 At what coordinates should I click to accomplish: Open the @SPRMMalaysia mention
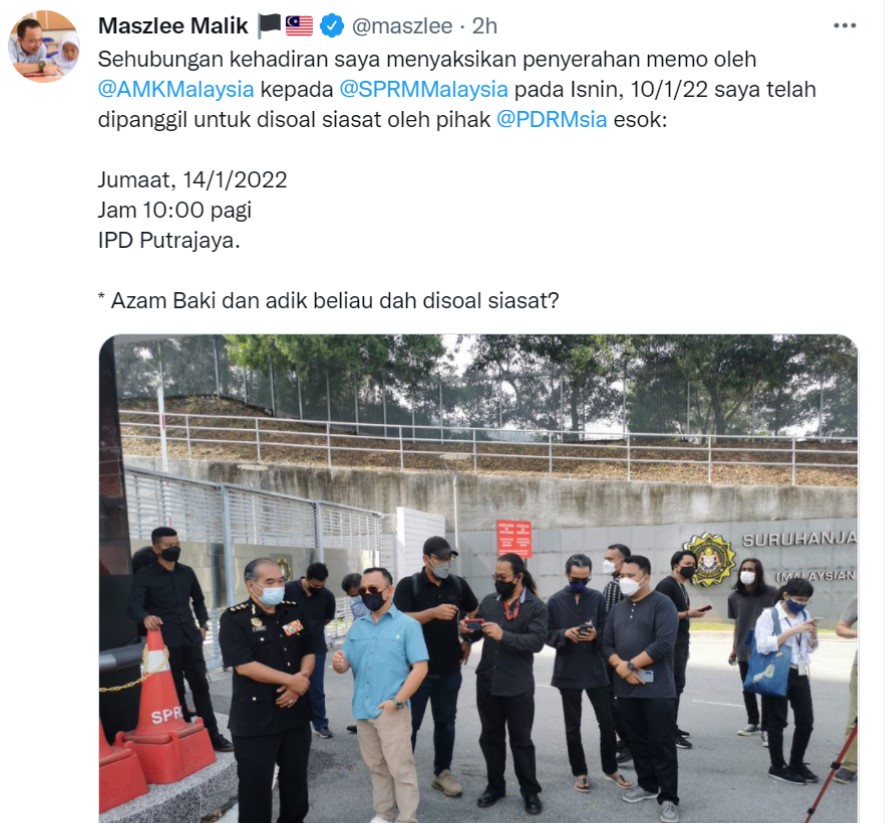[x=423, y=90]
